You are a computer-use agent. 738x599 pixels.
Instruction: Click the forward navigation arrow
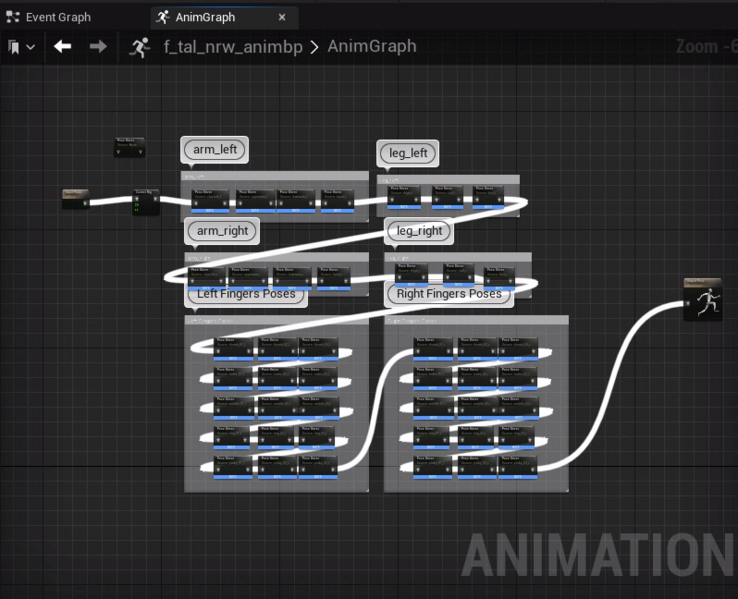tap(98, 47)
